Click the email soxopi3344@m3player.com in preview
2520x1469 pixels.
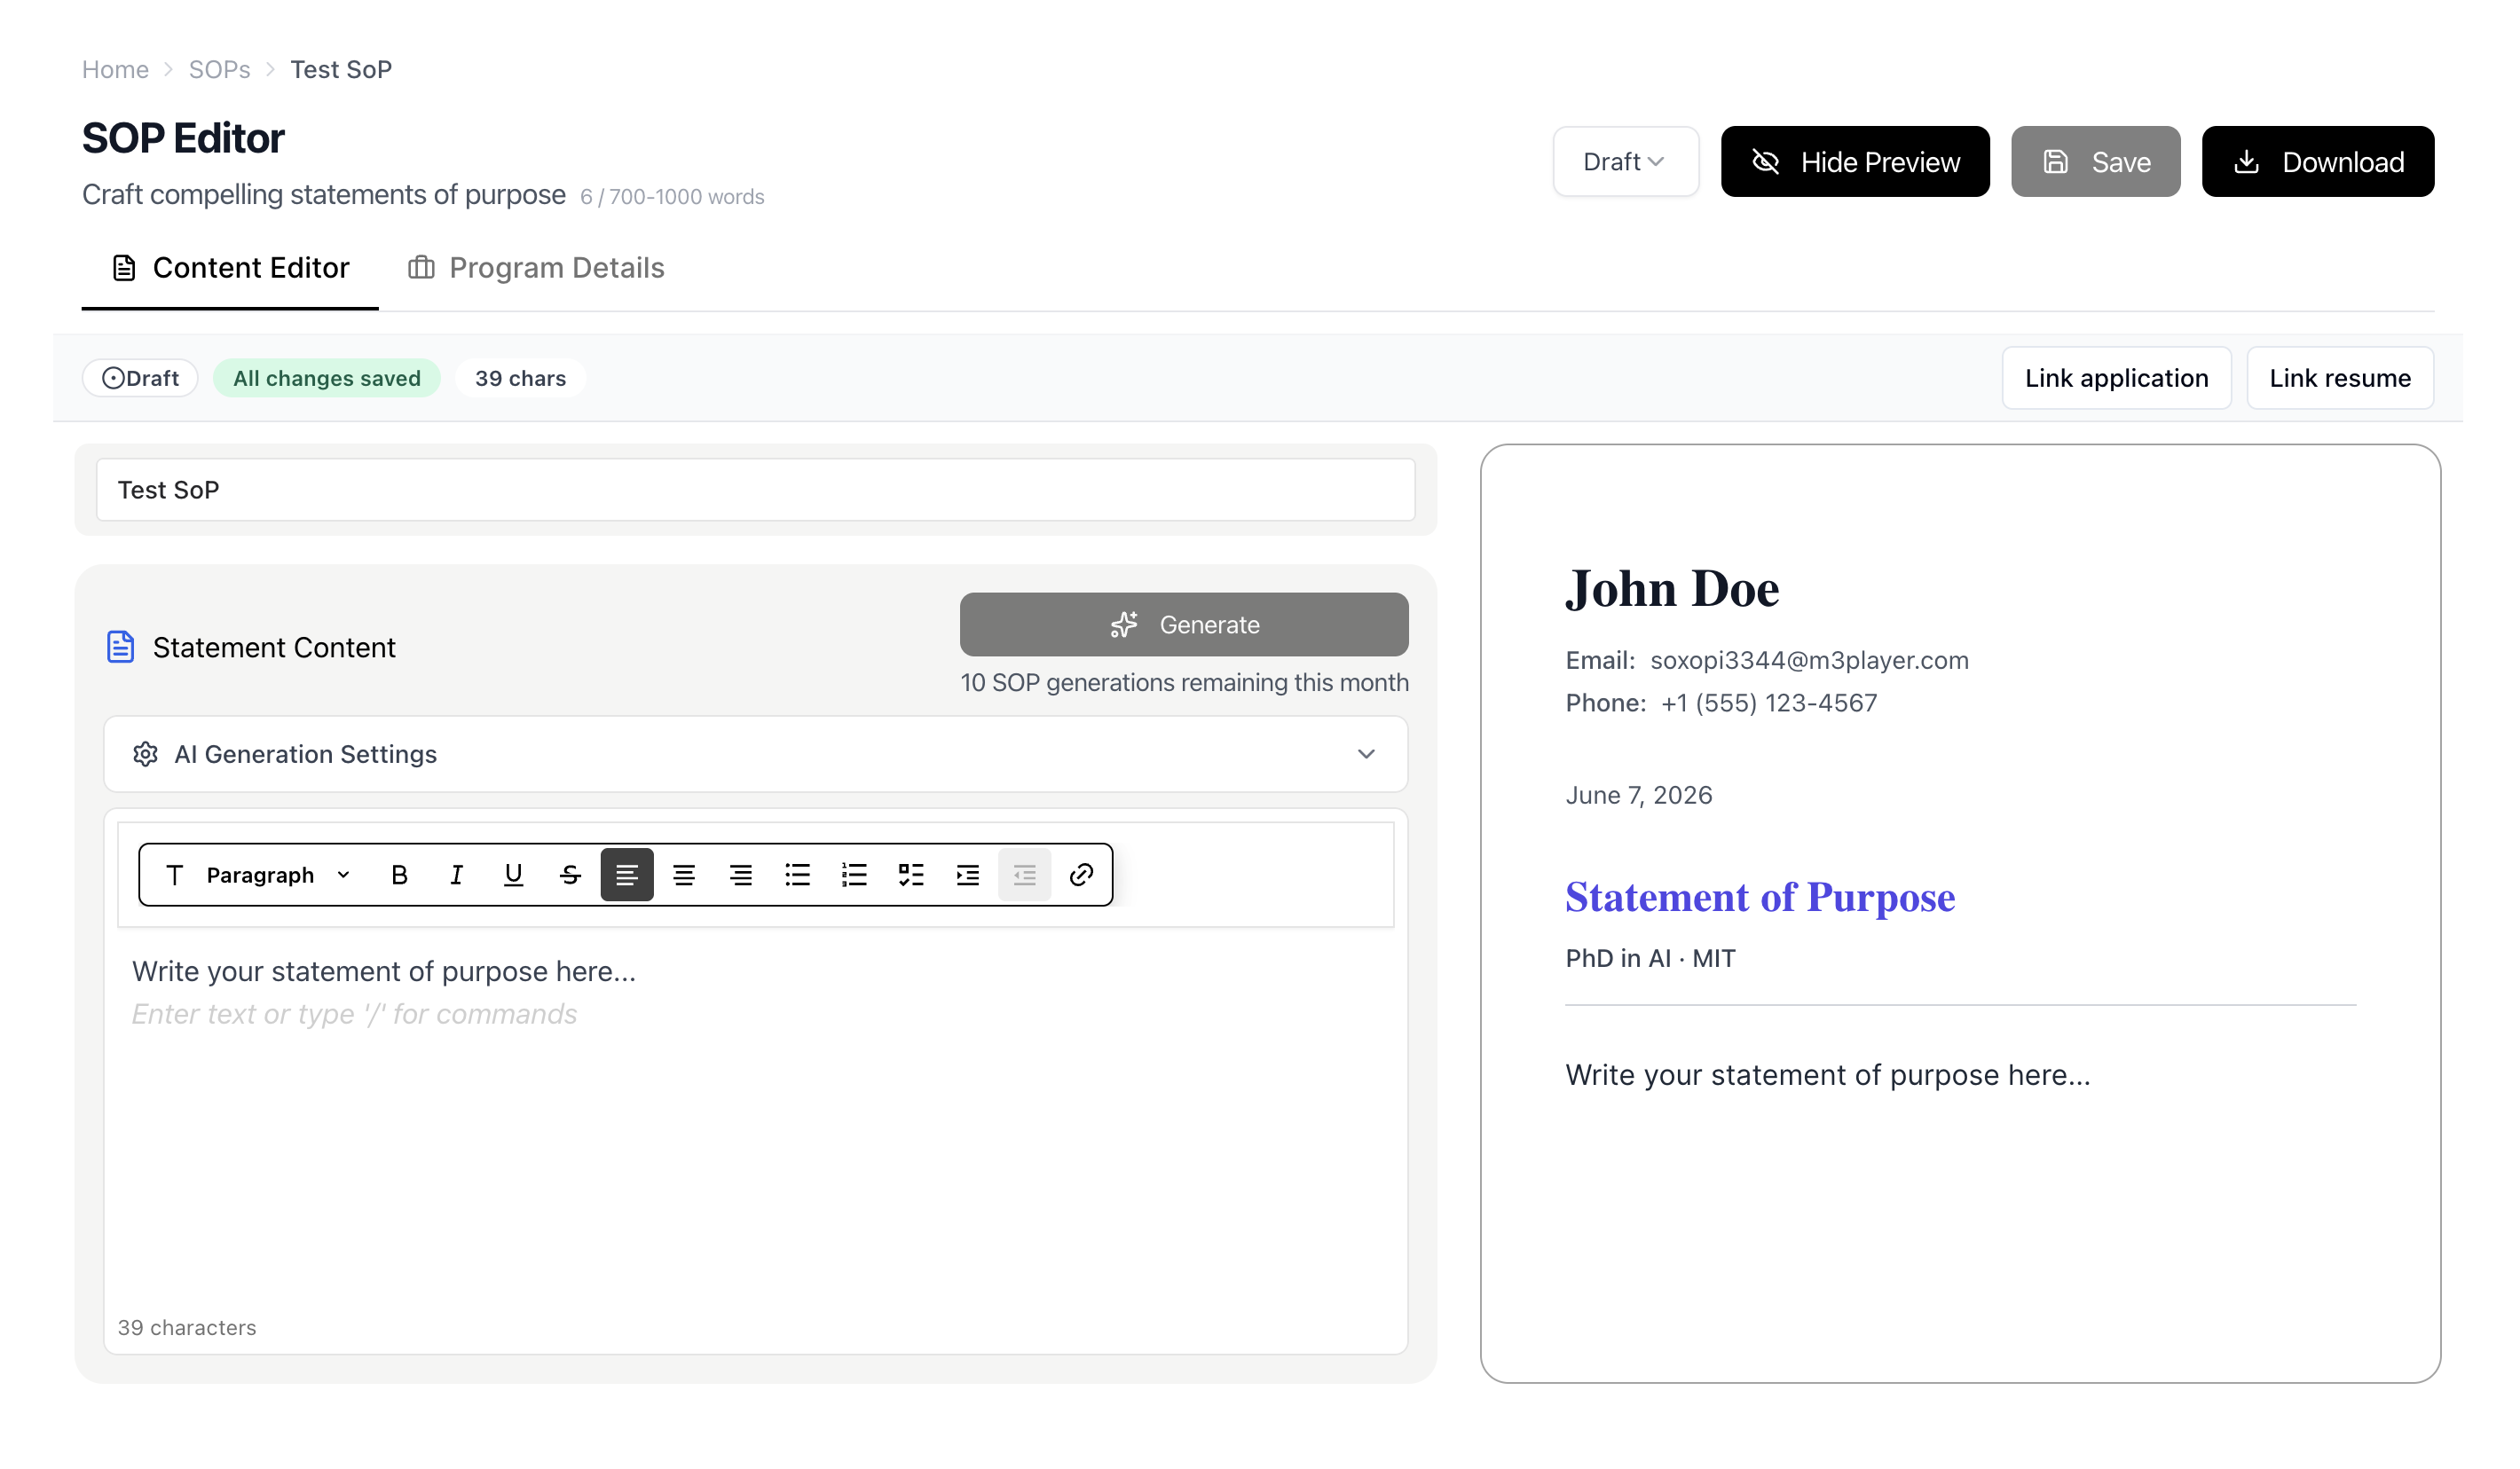click(x=1809, y=661)
